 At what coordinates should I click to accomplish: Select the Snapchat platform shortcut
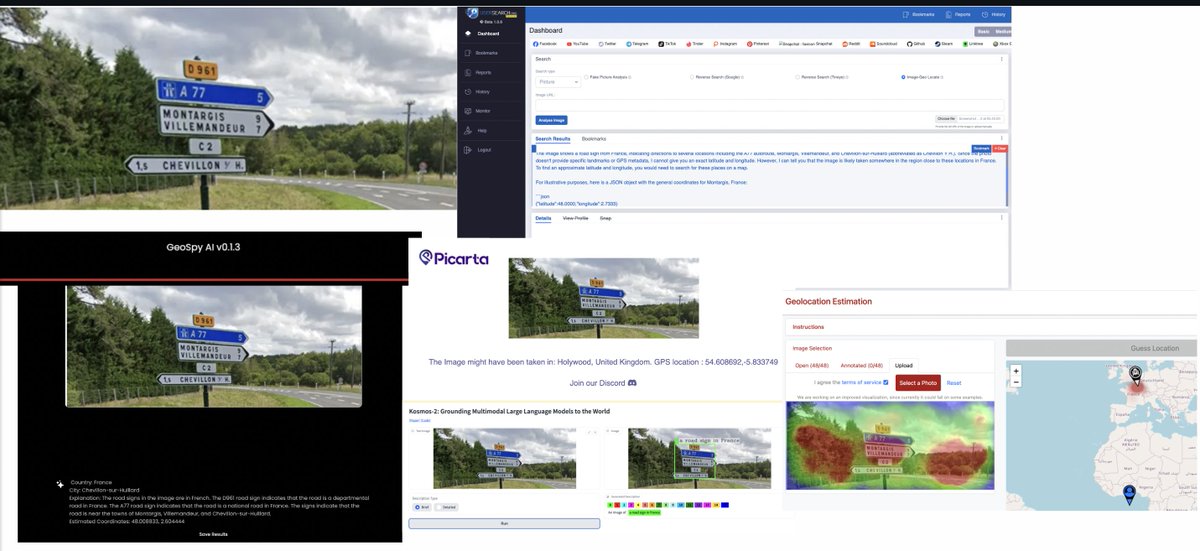coord(807,44)
